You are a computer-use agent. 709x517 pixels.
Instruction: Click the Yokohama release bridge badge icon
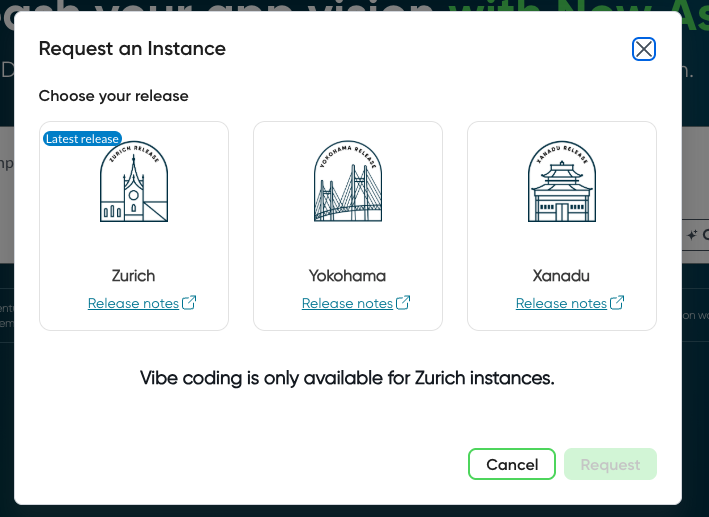point(348,181)
